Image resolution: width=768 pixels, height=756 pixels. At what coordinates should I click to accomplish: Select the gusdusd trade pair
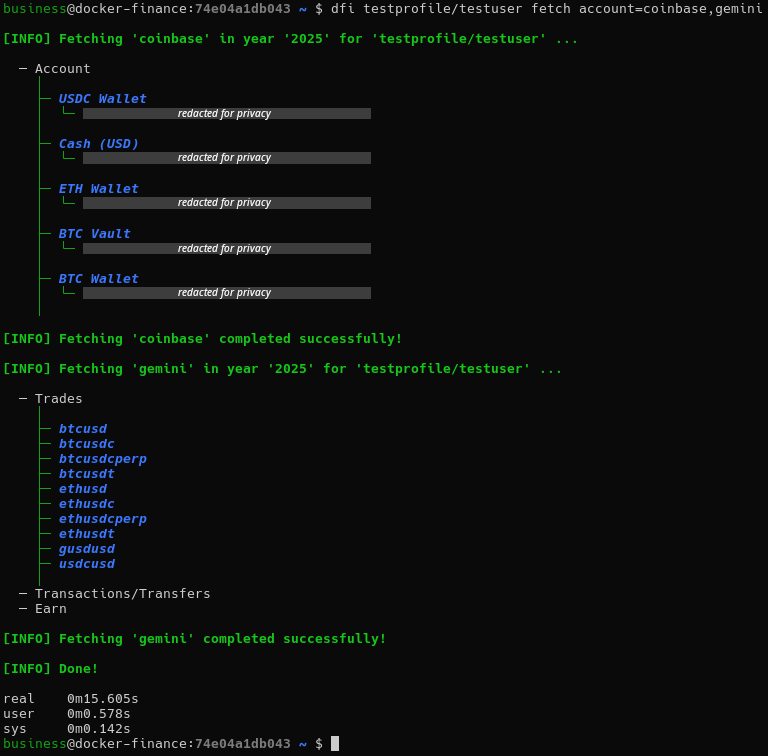coord(86,549)
